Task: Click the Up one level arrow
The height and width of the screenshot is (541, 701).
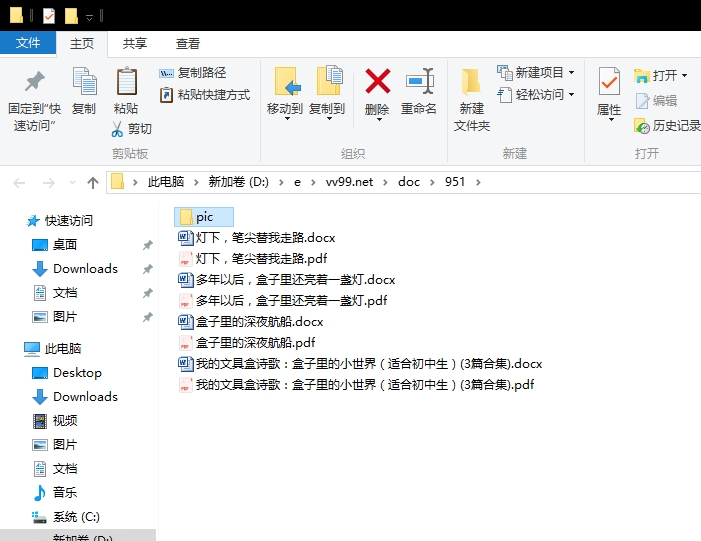Action: pyautogui.click(x=93, y=182)
